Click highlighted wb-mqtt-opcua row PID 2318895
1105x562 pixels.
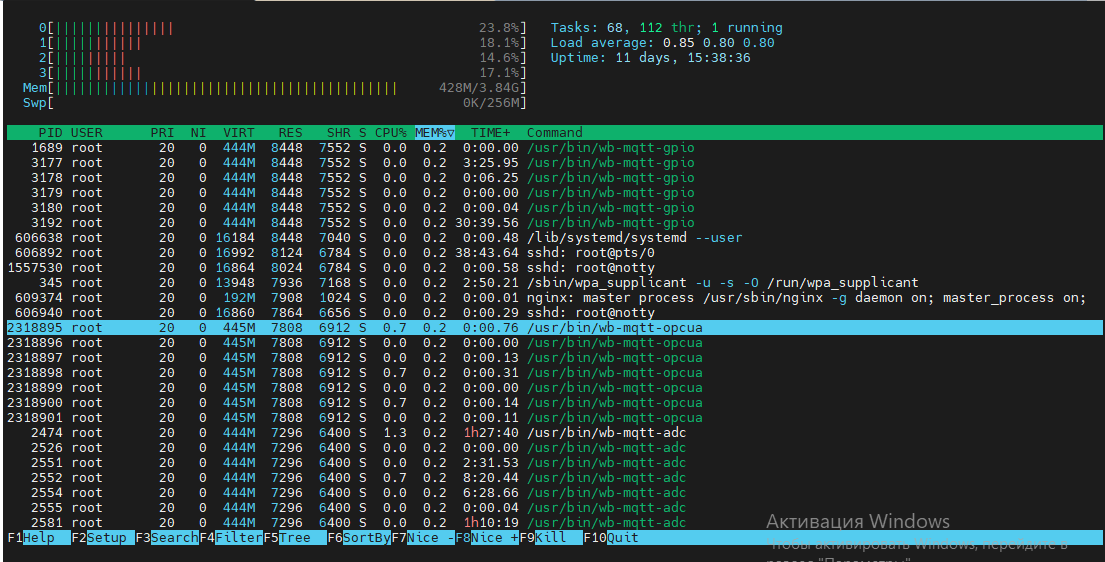click(555, 327)
